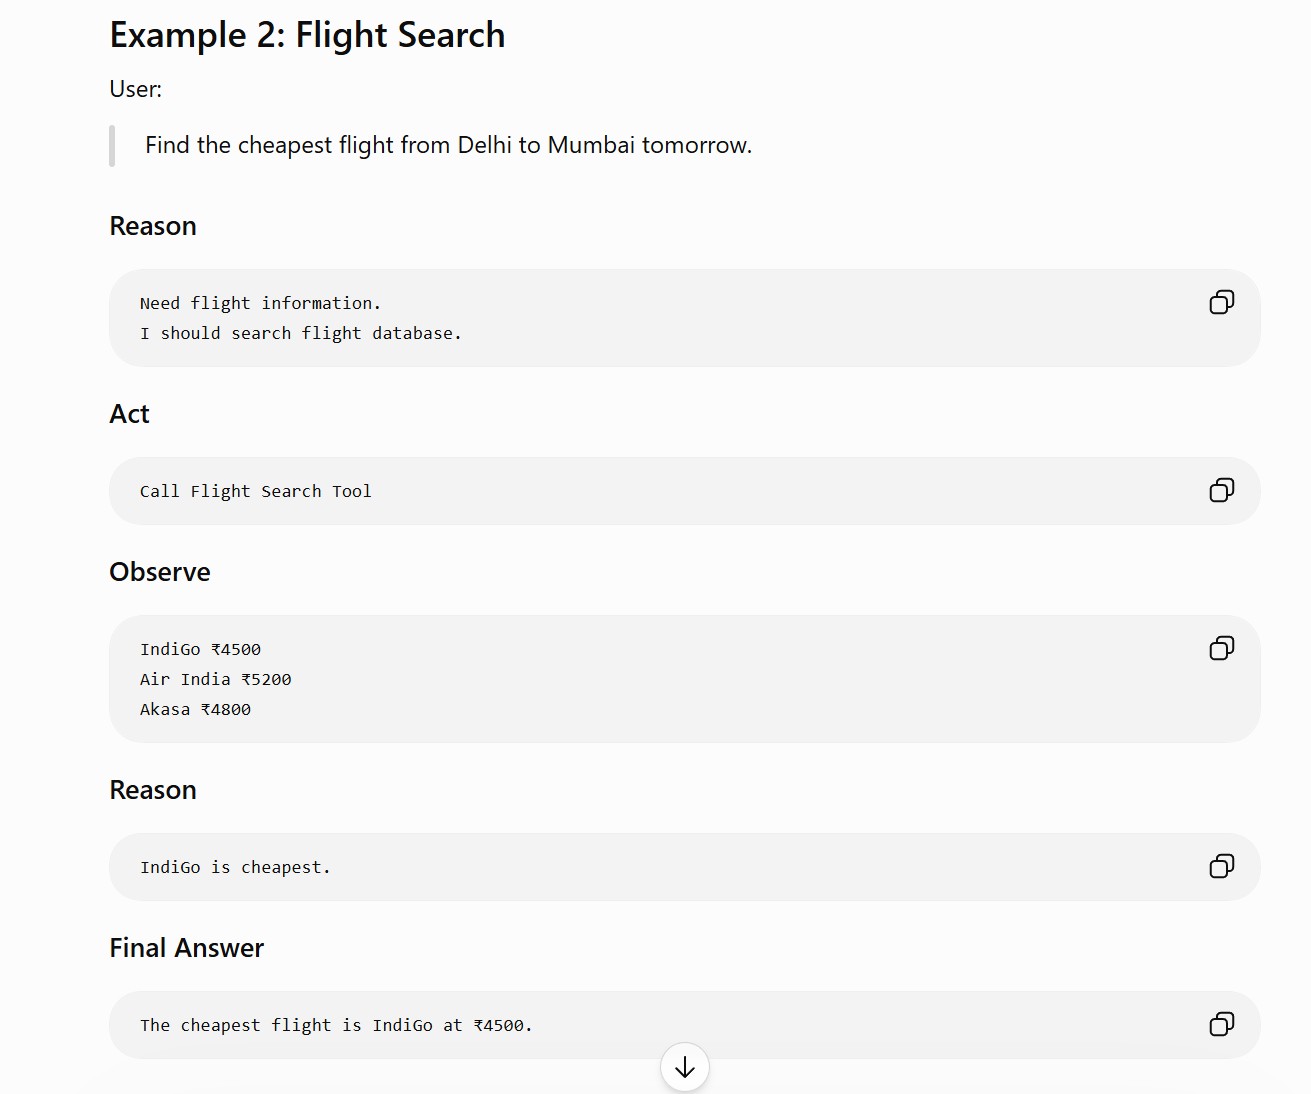Click the 'Final Answer' section heading
This screenshot has height=1094, width=1311.
click(x=187, y=948)
